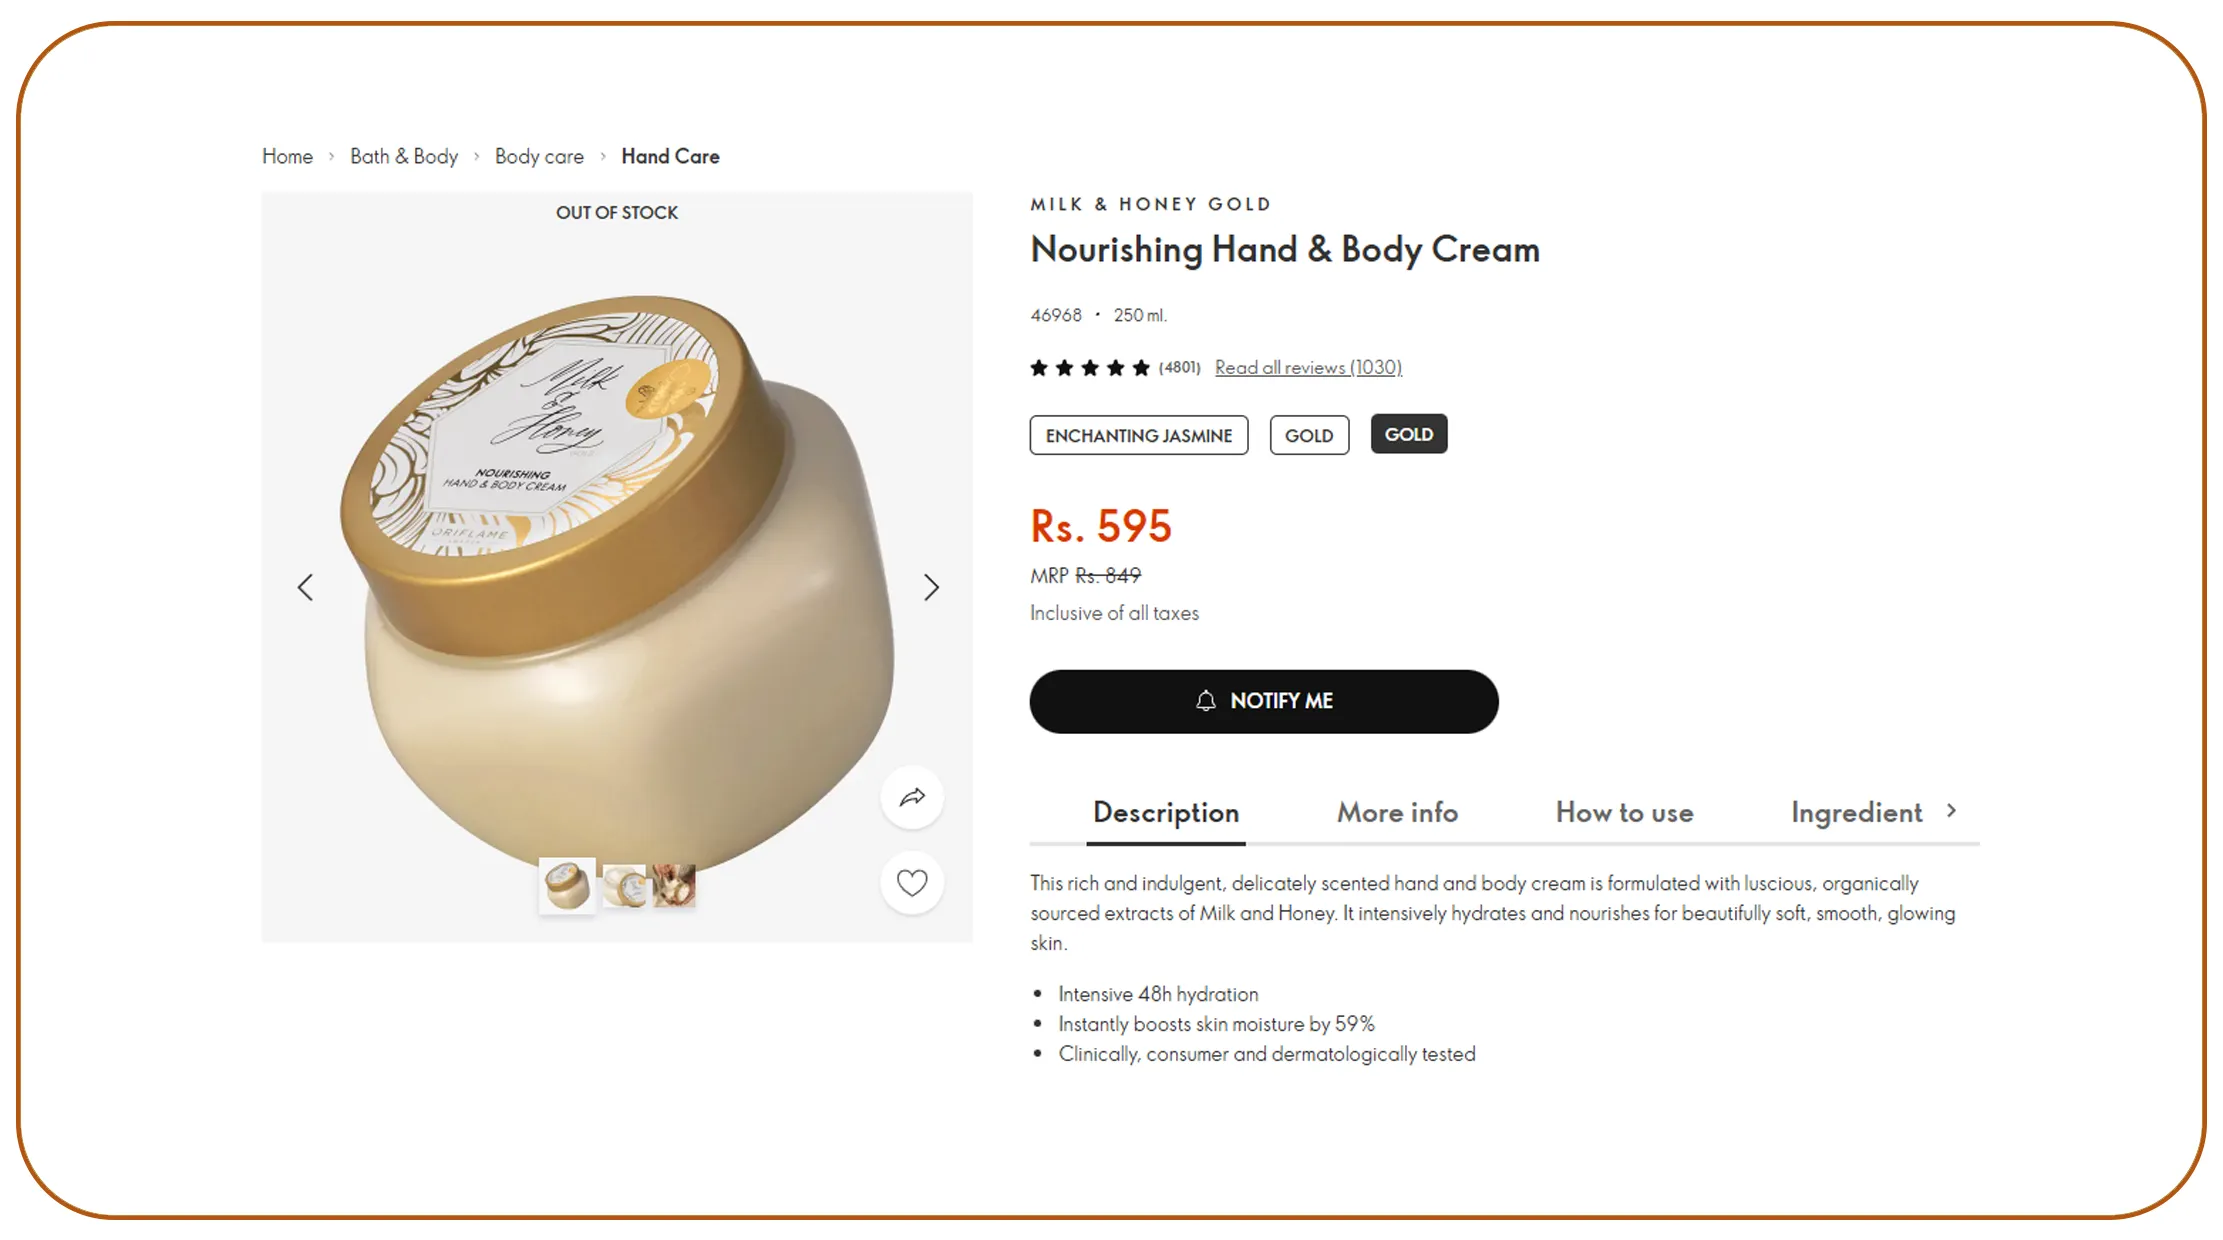This screenshot has width=2223, height=1240.
Task: Share the product via the share icon
Action: coord(911,797)
